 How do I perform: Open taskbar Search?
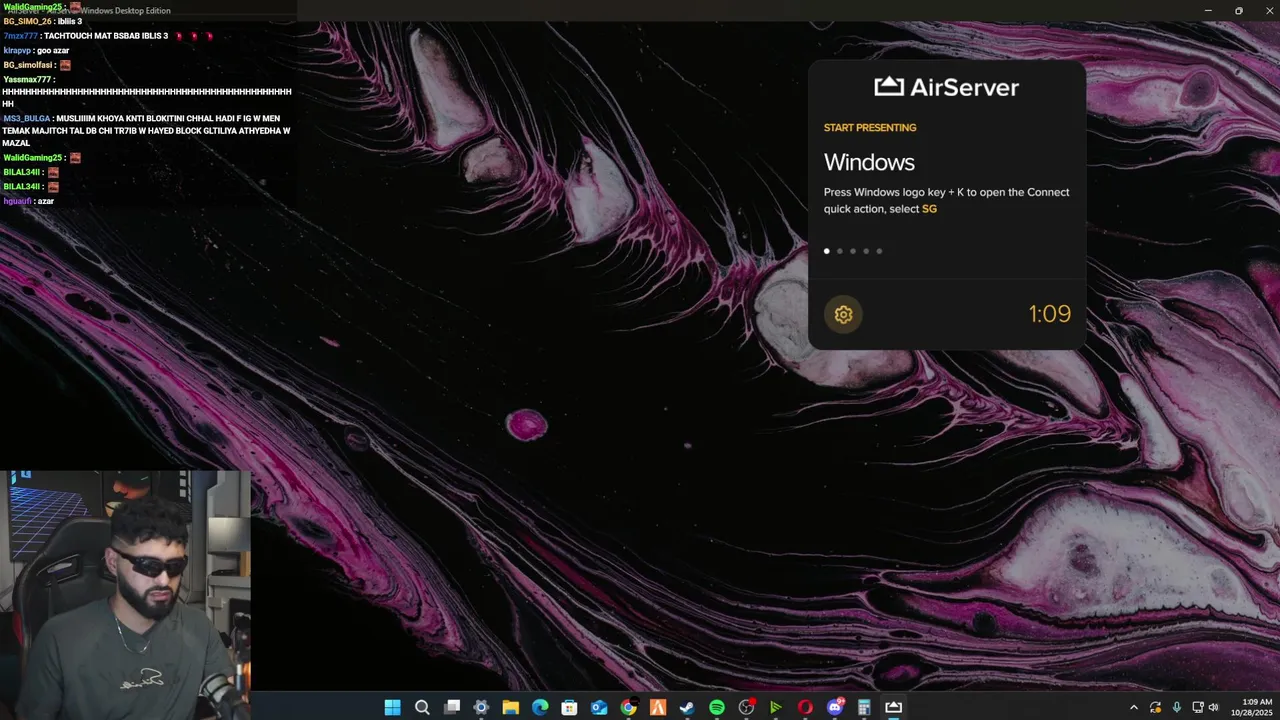point(422,707)
